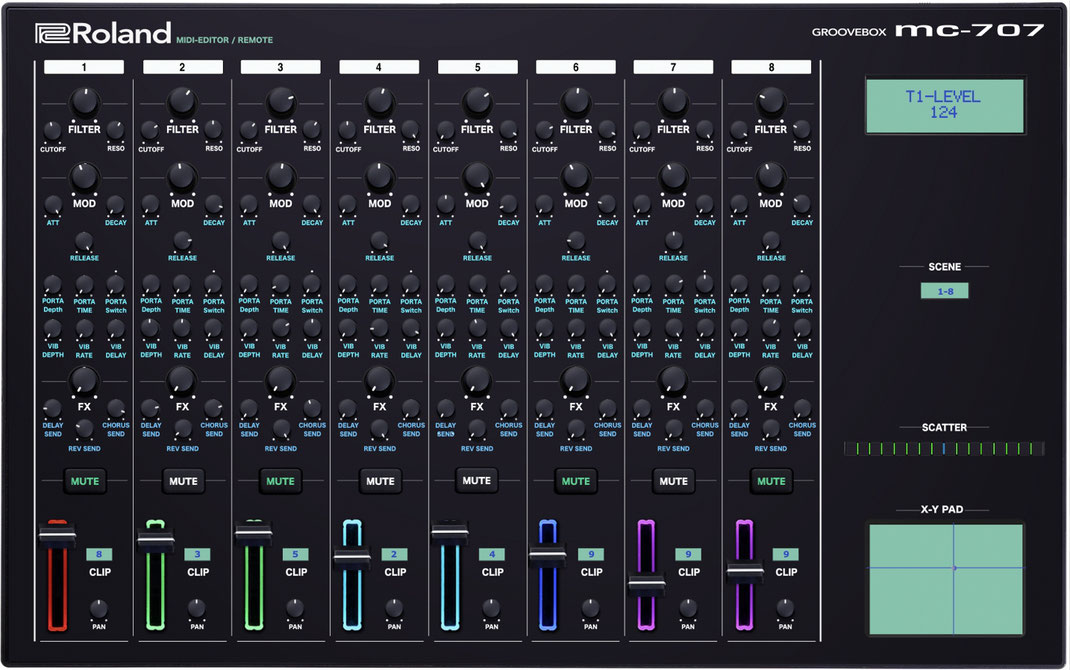Screen dimensions: 1070x670
Task: Open track 7 clip number box
Action: [688, 554]
